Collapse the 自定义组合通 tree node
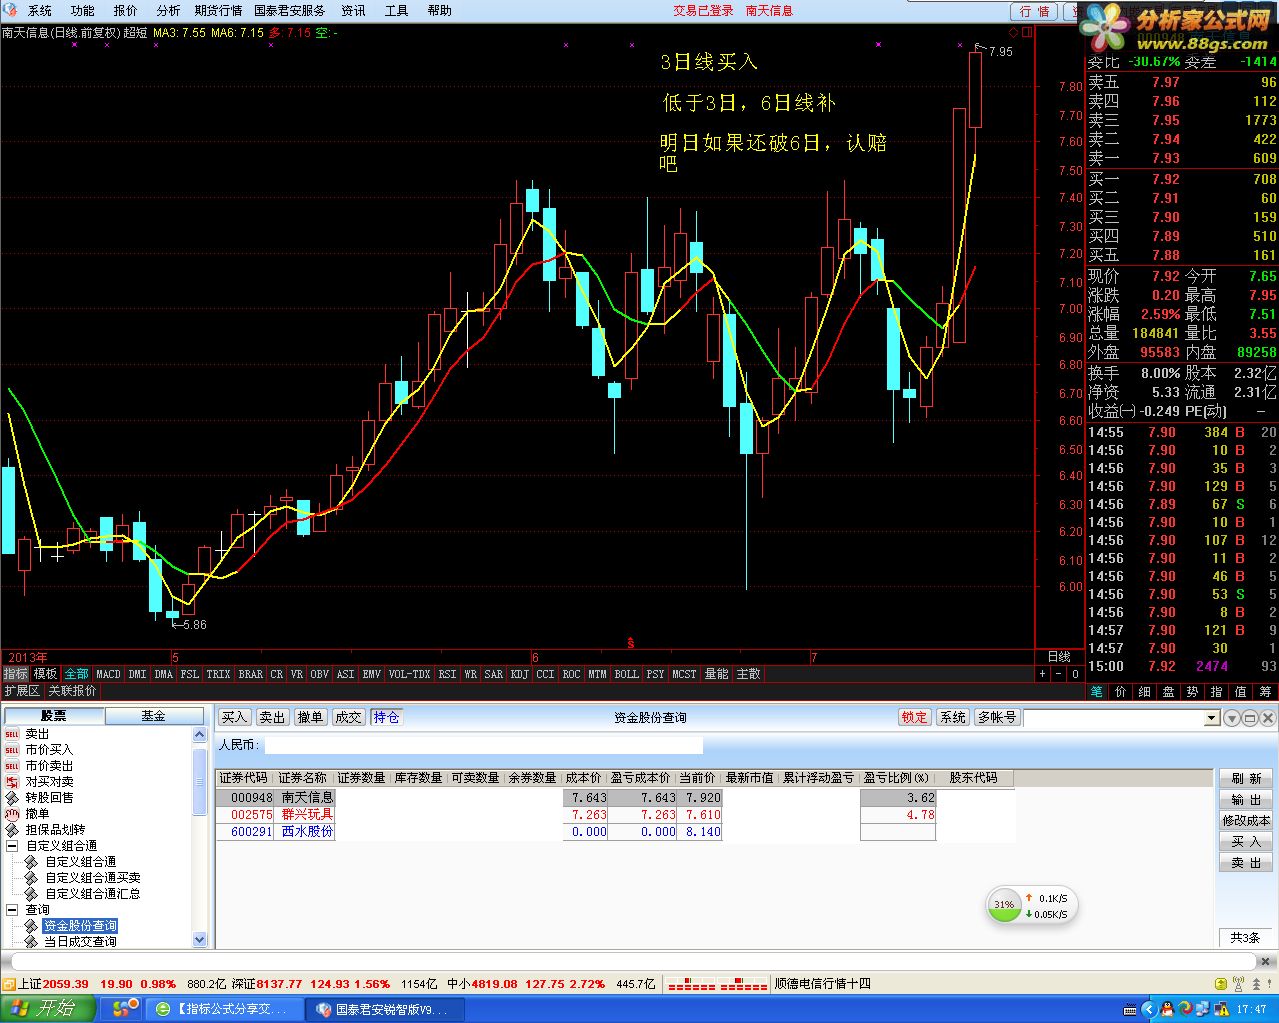Screen dimensions: 1279x1023 13,846
